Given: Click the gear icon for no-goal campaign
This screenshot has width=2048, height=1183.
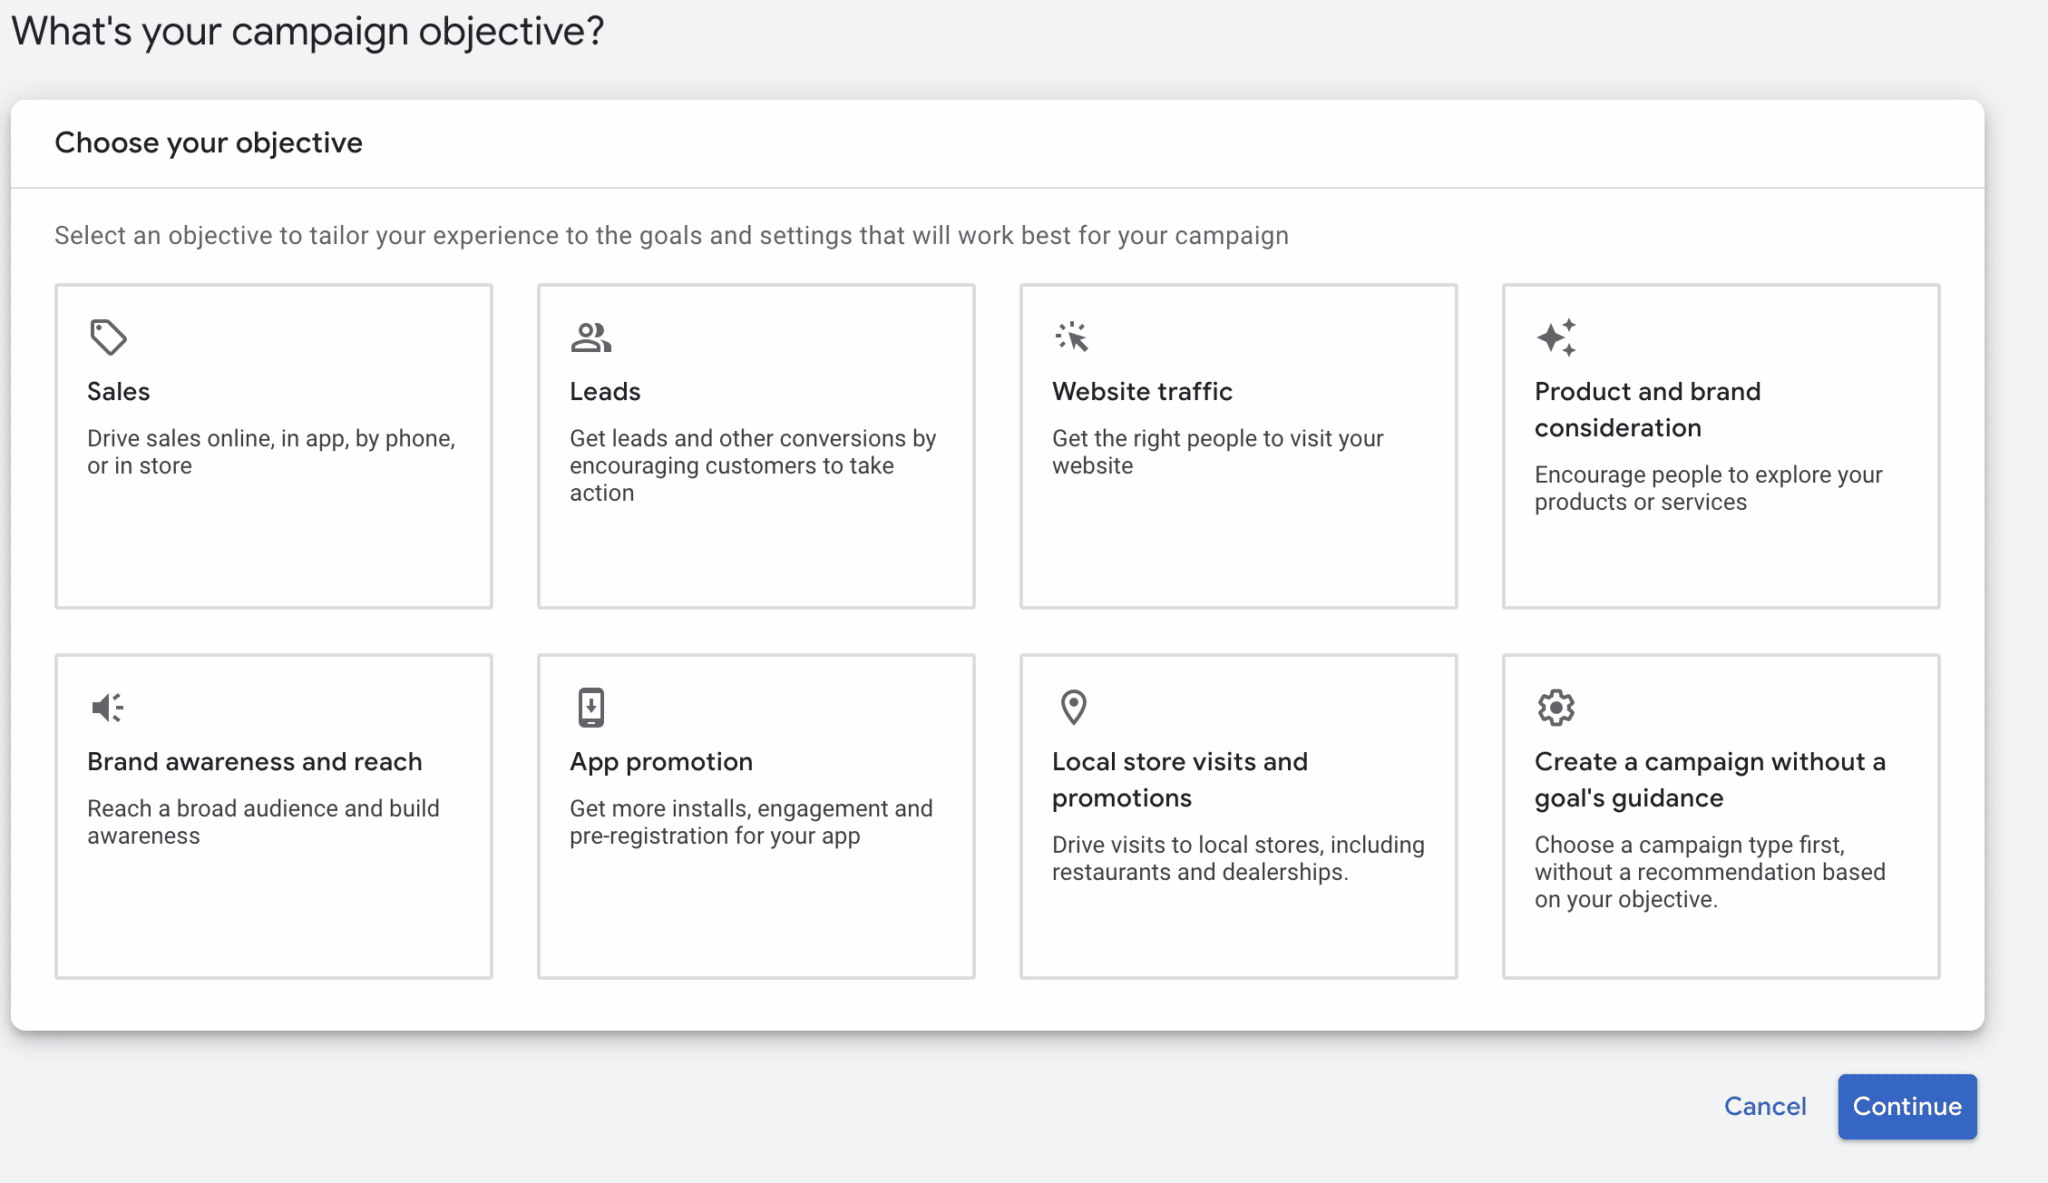Looking at the screenshot, I should coord(1556,707).
